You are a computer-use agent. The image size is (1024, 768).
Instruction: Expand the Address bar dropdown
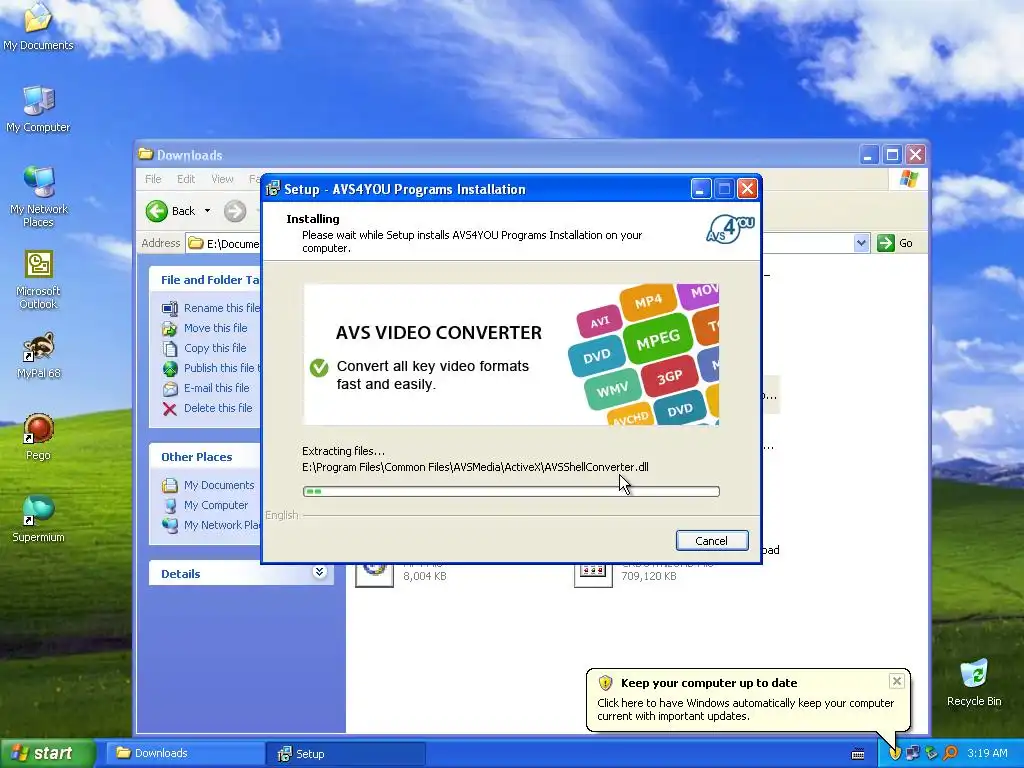coord(861,243)
